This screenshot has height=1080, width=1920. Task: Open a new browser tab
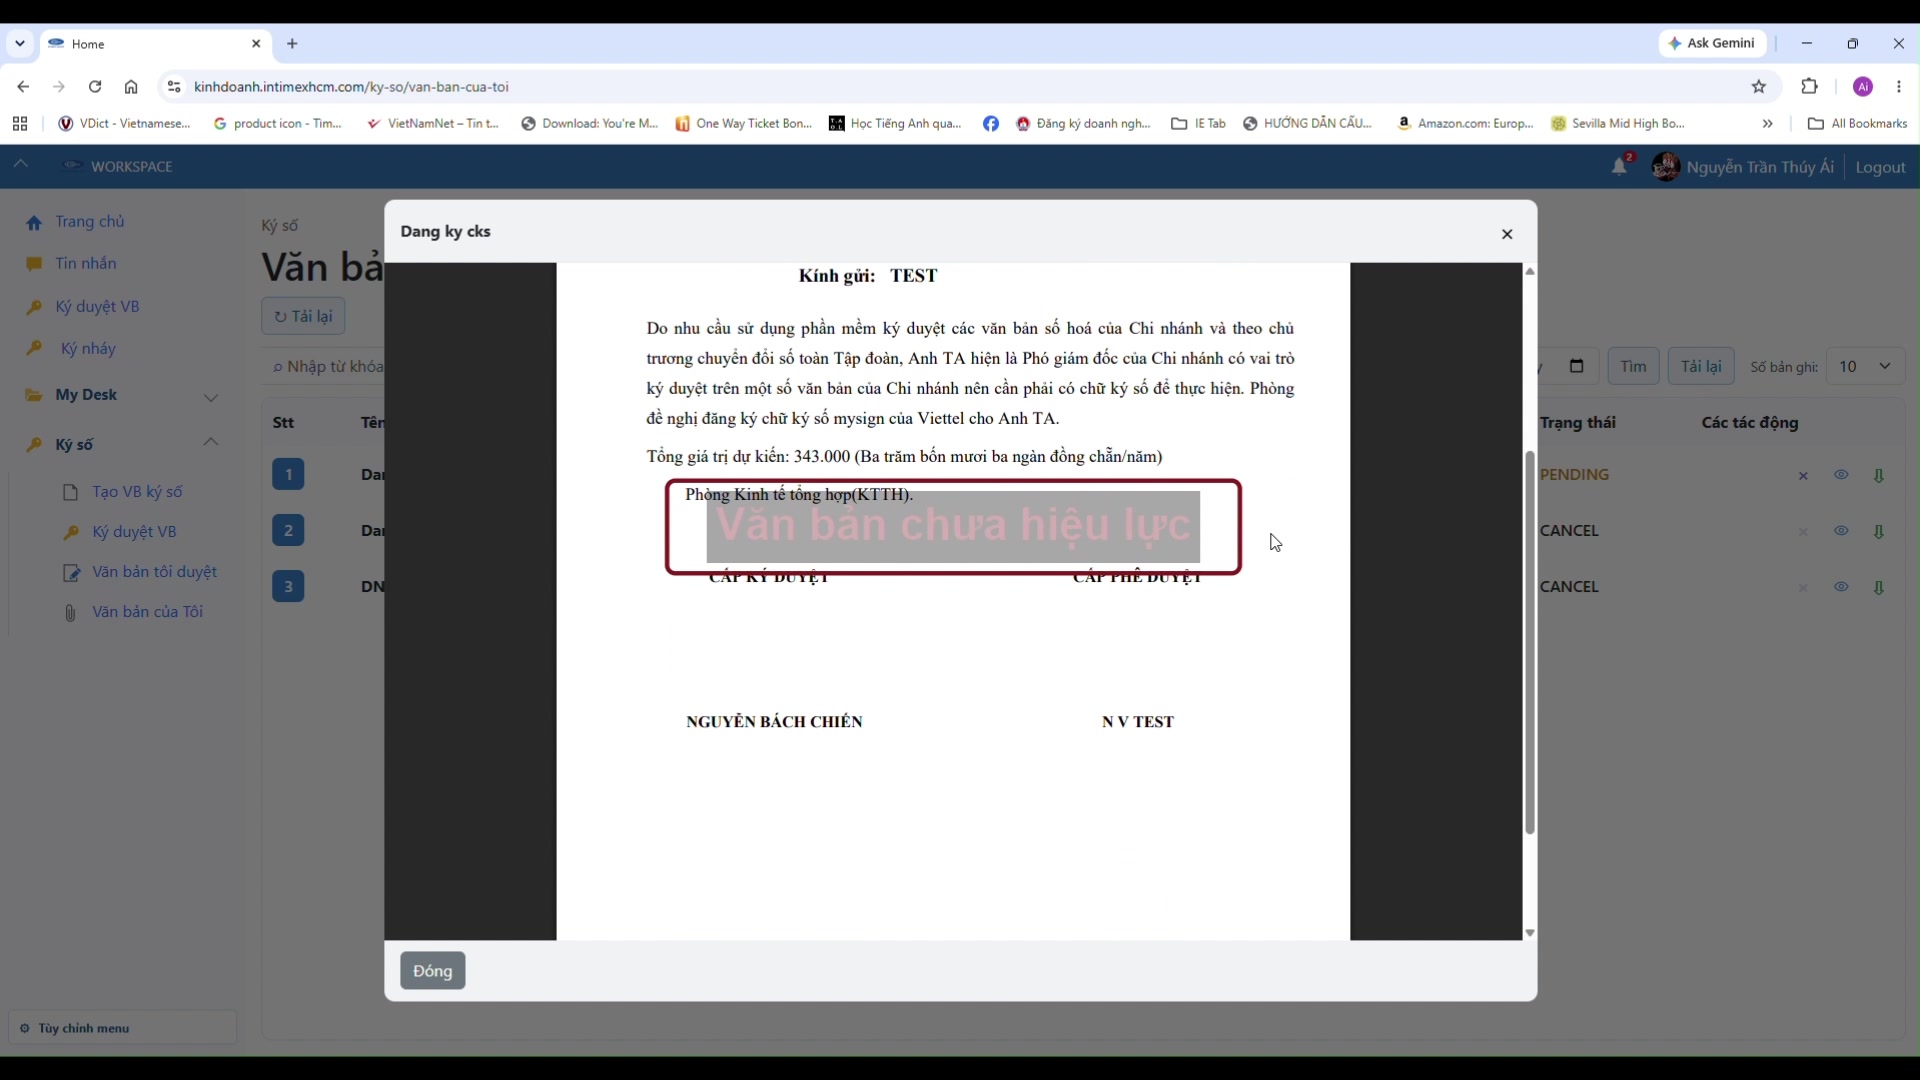pyautogui.click(x=292, y=44)
